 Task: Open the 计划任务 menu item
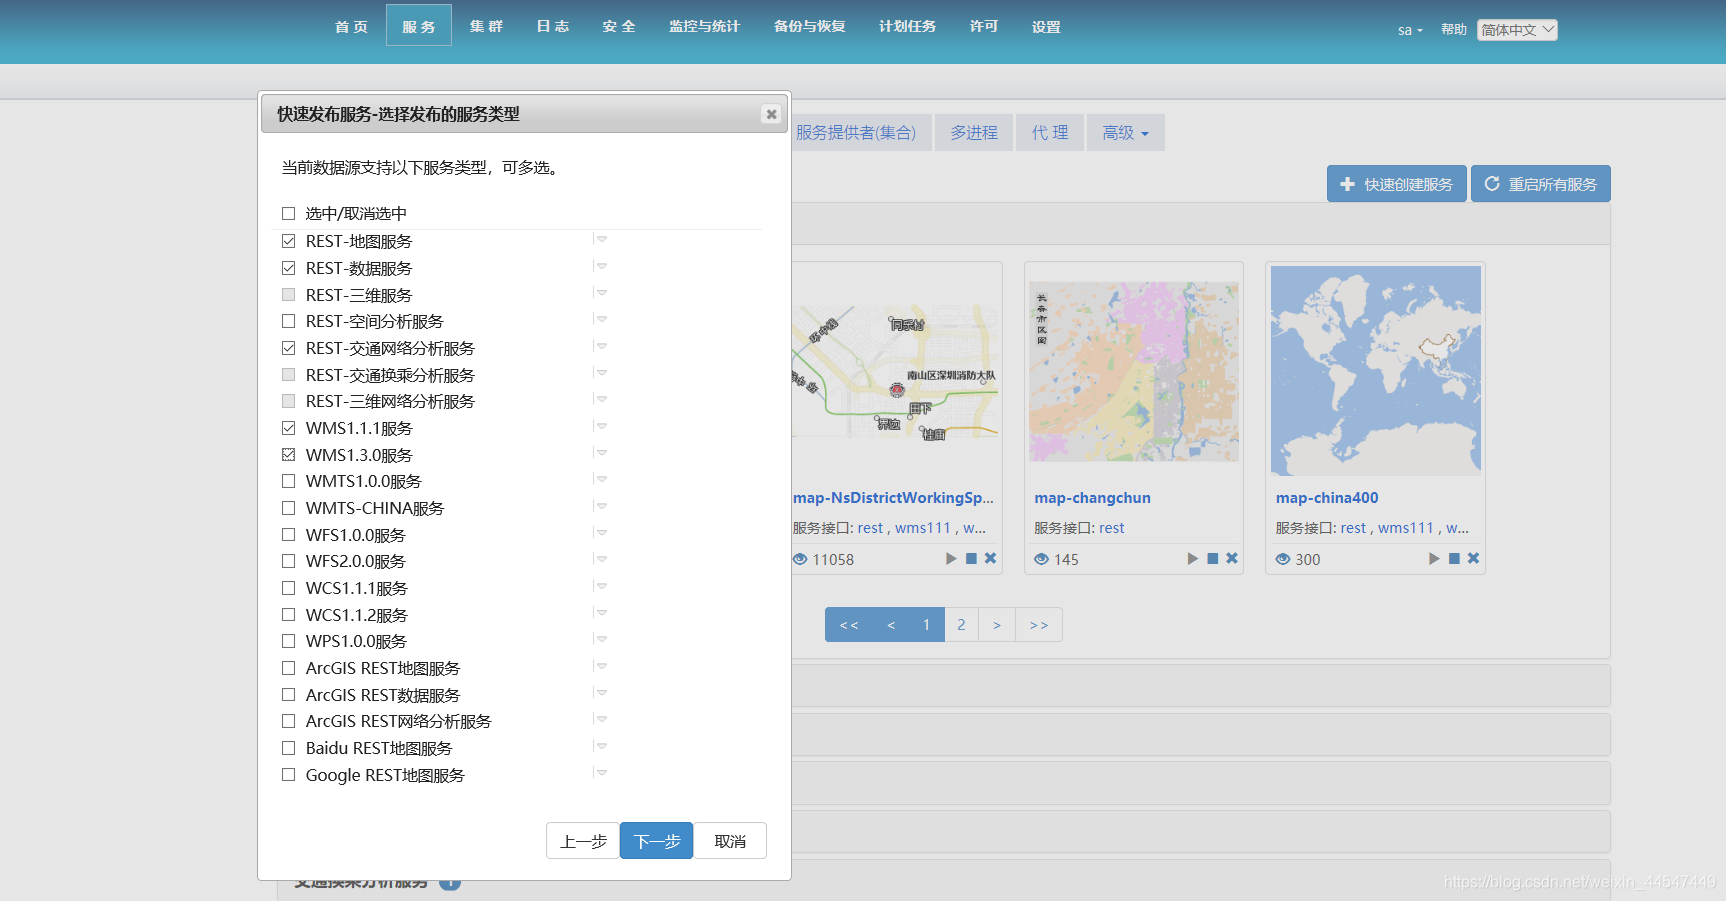908,27
